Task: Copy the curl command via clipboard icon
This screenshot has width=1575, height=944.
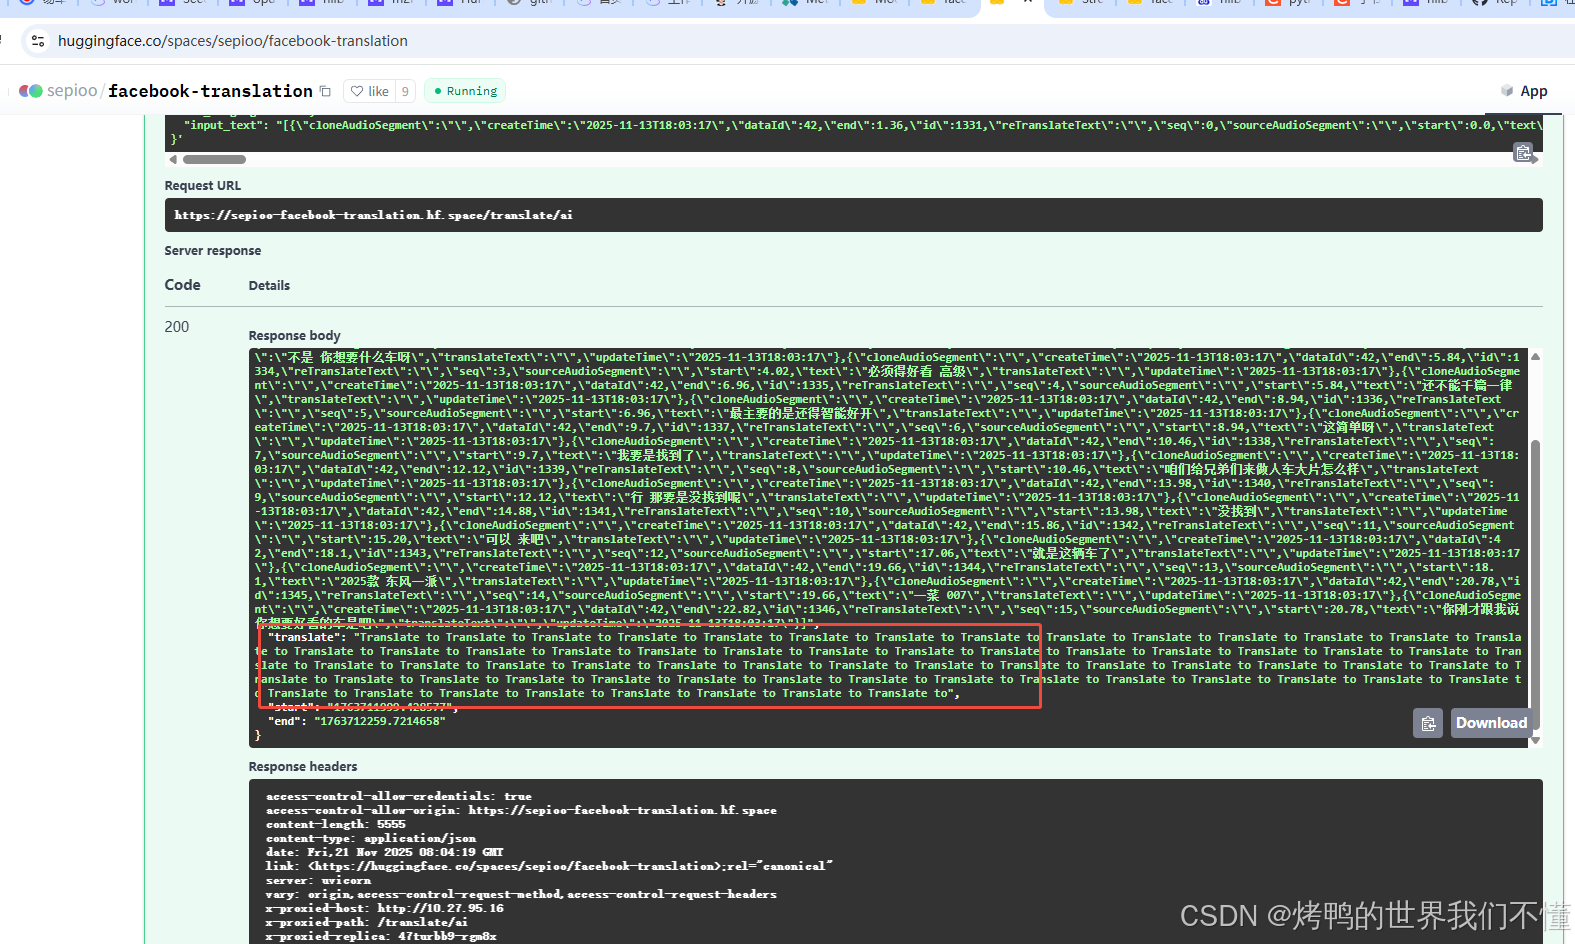Action: [1523, 153]
